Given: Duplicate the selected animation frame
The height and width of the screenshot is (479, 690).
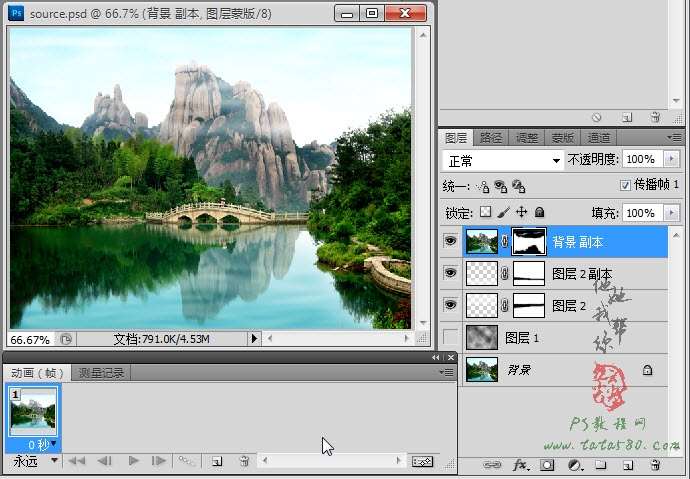Looking at the screenshot, I should point(217,461).
